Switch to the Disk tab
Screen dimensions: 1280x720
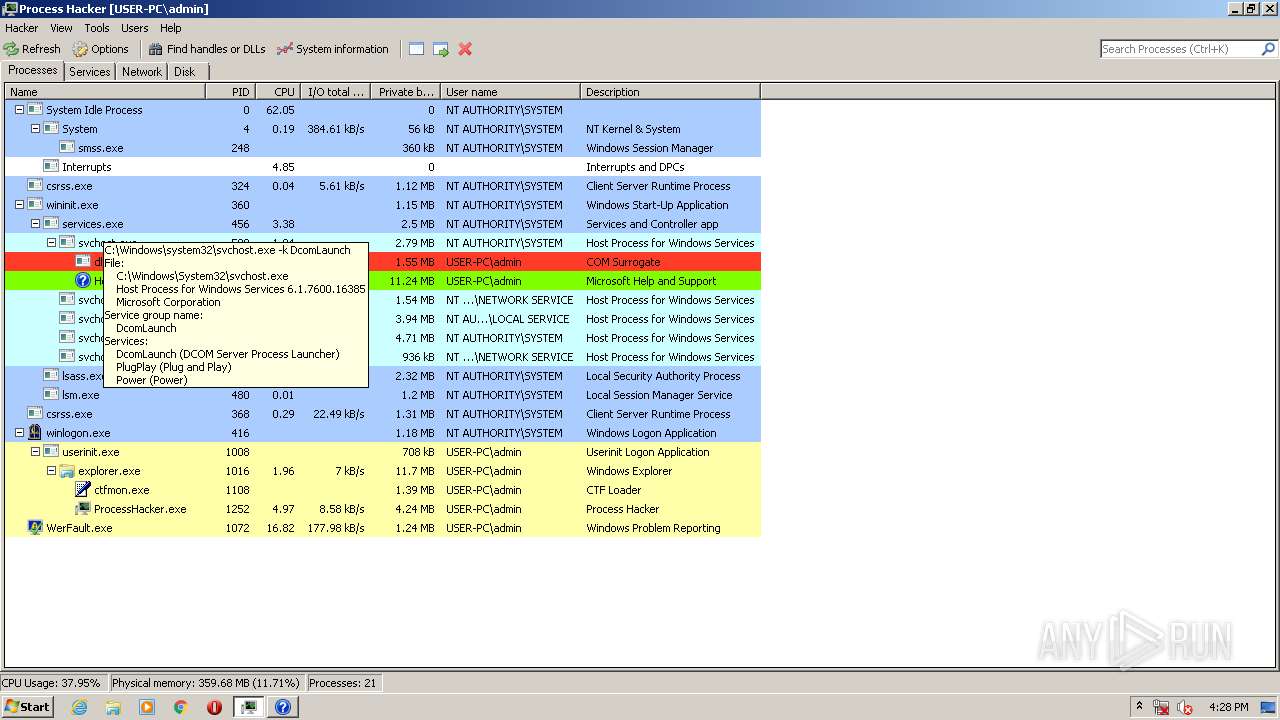pyautogui.click(x=185, y=72)
